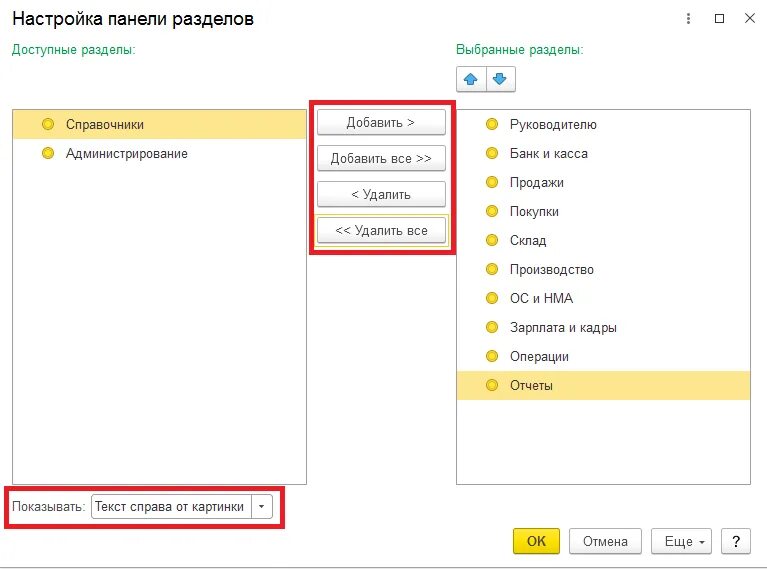767x569 pixels.
Task: Select Продажи section row
Action: [x=603, y=182]
